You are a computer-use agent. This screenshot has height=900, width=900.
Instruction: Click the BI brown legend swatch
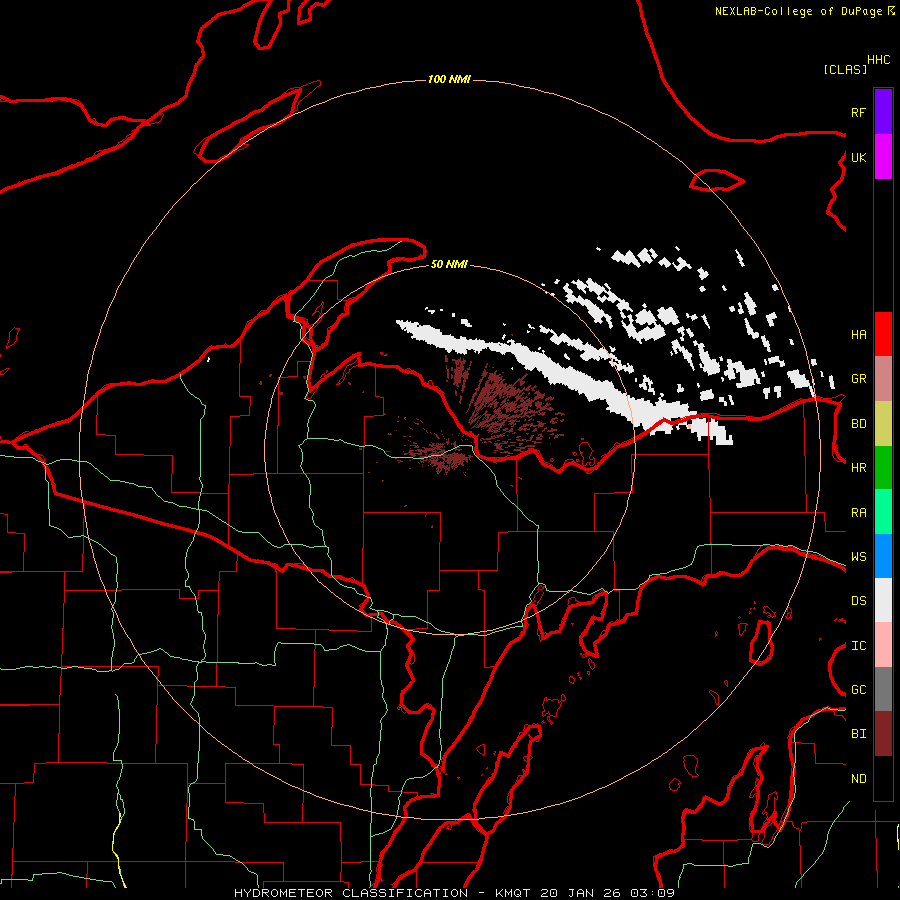883,734
